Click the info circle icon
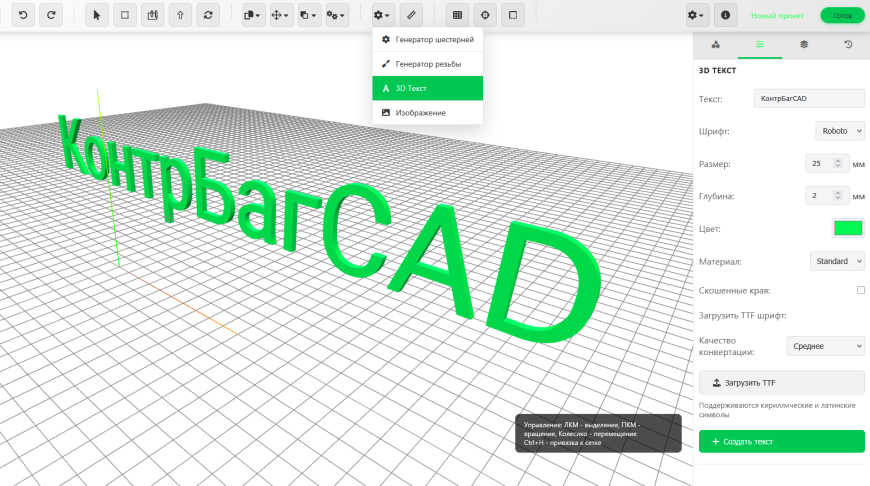 pos(725,15)
